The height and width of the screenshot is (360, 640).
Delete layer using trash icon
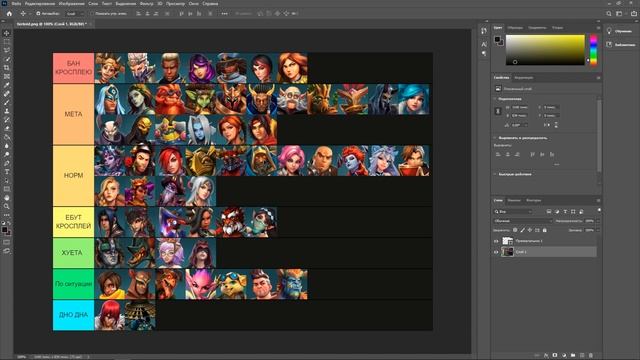[x=591, y=356]
